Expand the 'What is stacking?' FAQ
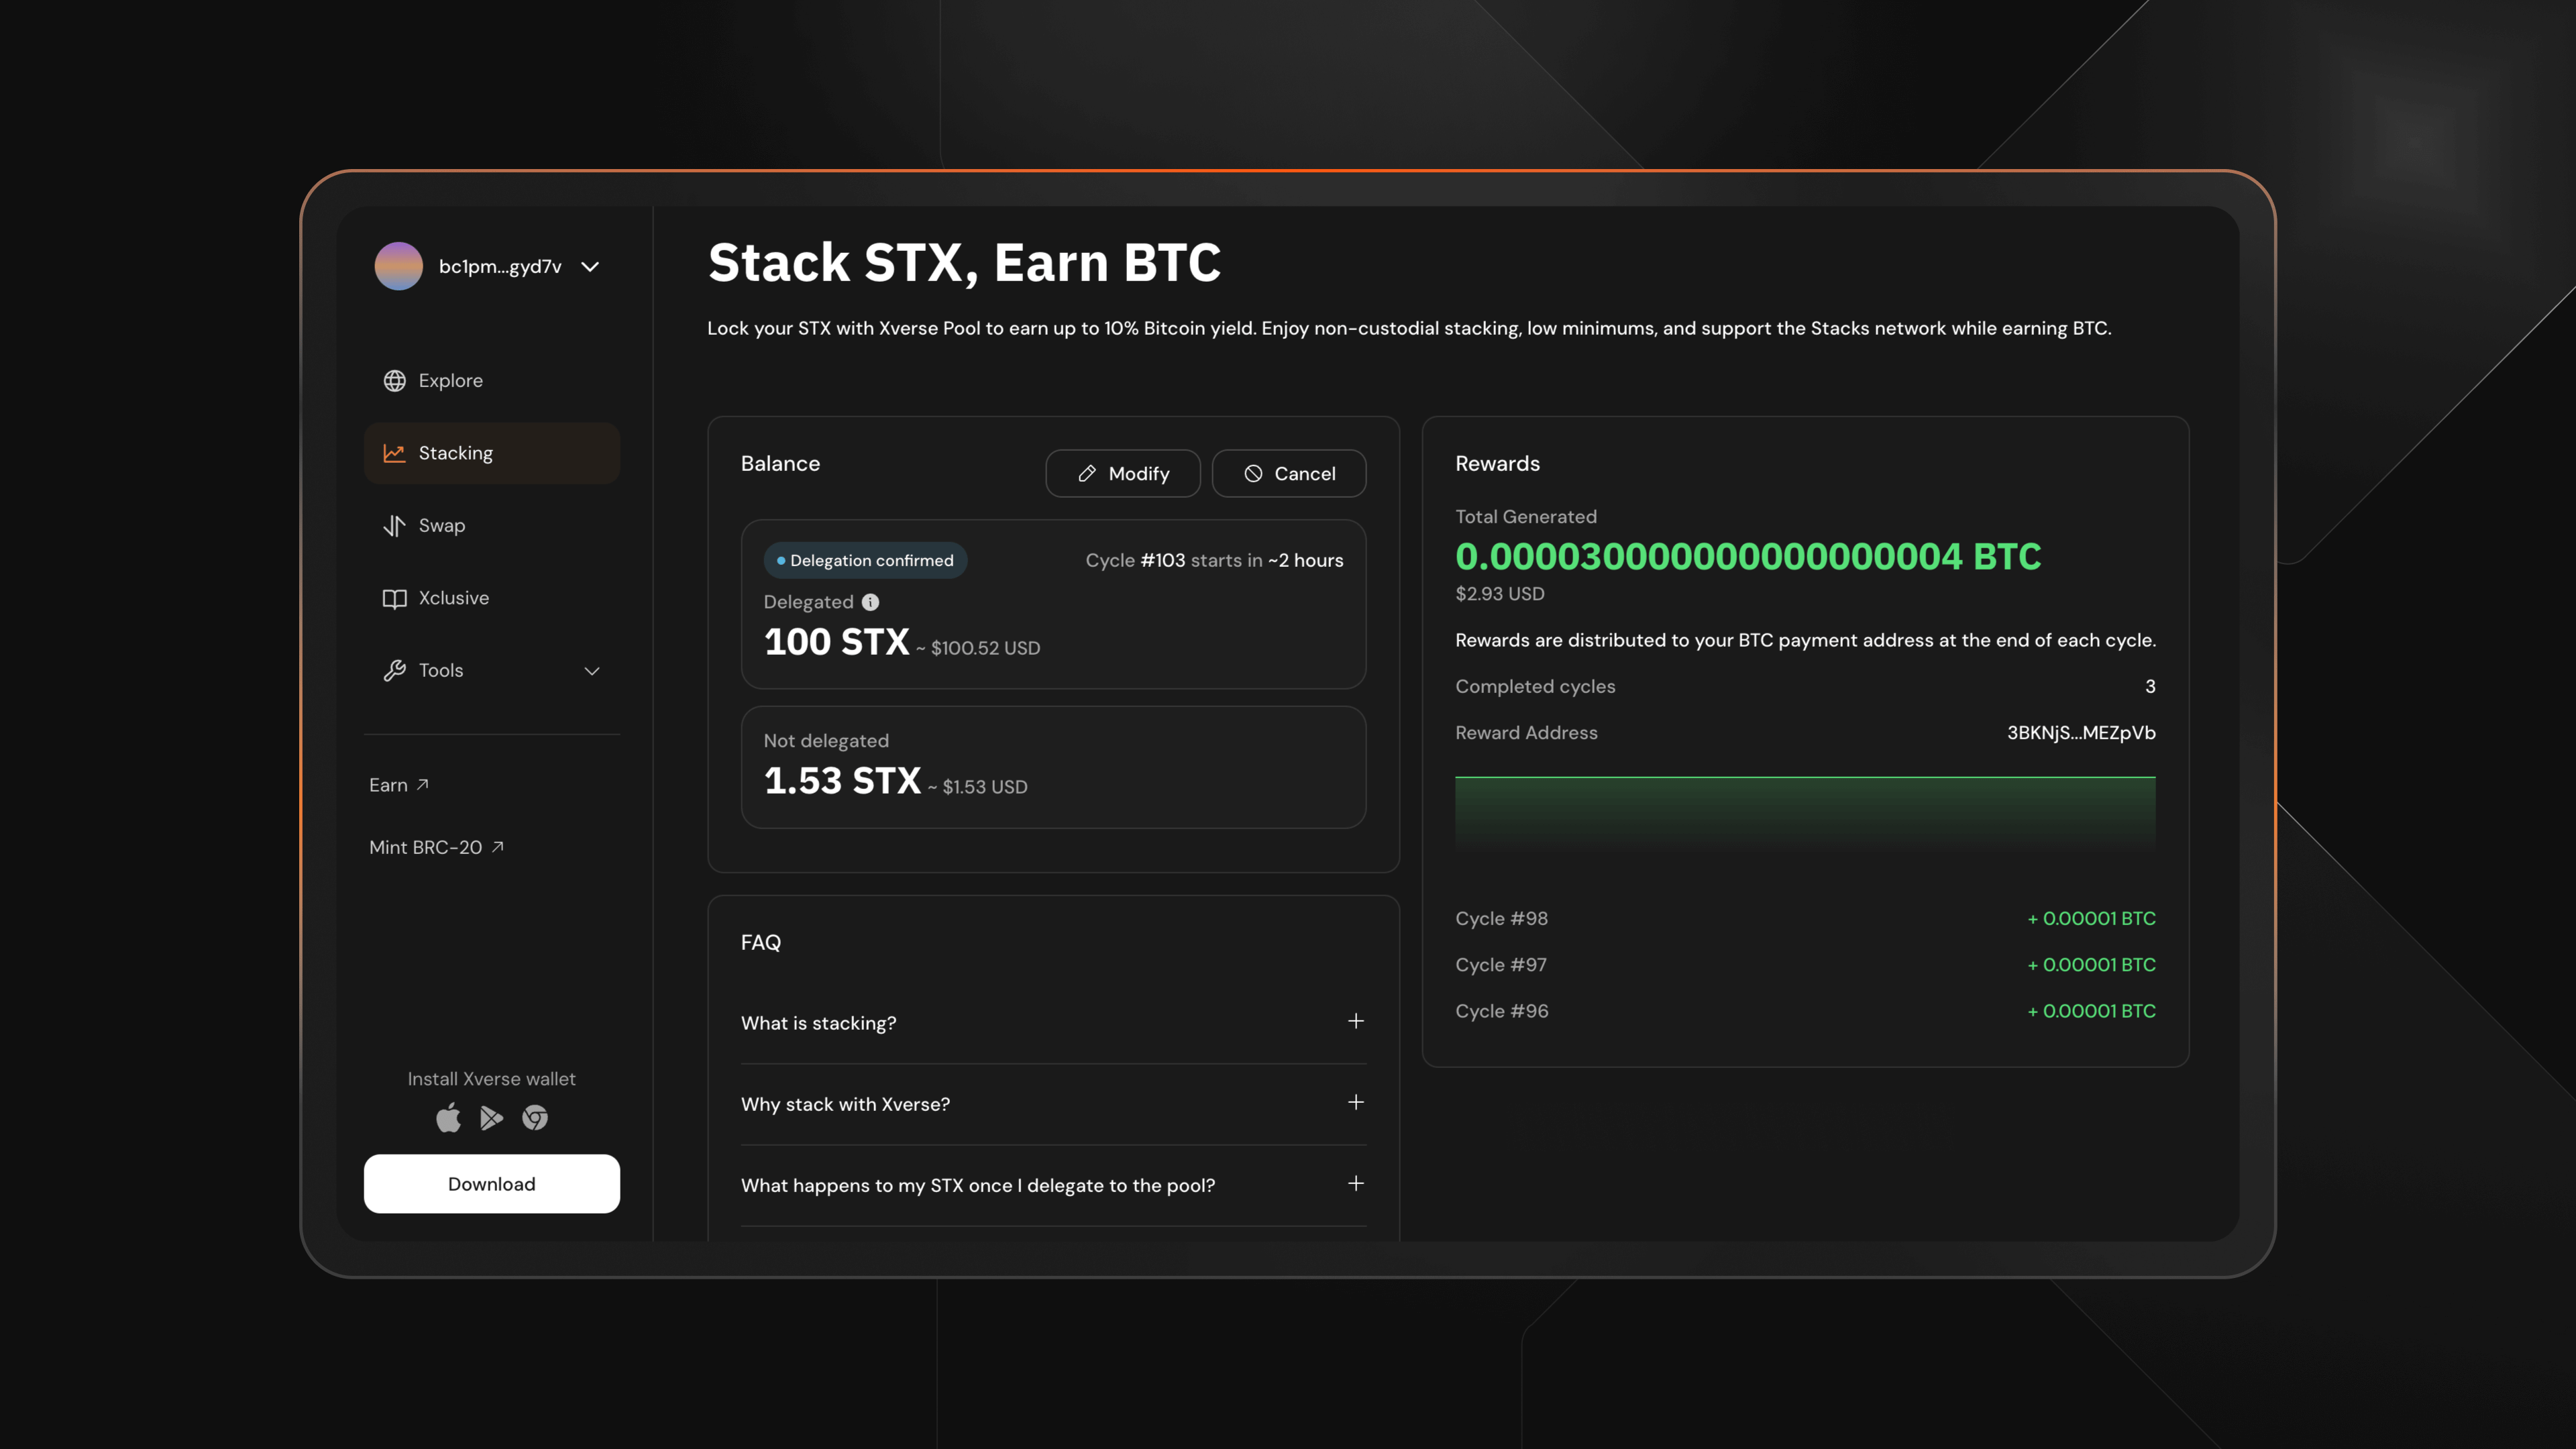Viewport: 2576px width, 1449px height. point(1053,1023)
